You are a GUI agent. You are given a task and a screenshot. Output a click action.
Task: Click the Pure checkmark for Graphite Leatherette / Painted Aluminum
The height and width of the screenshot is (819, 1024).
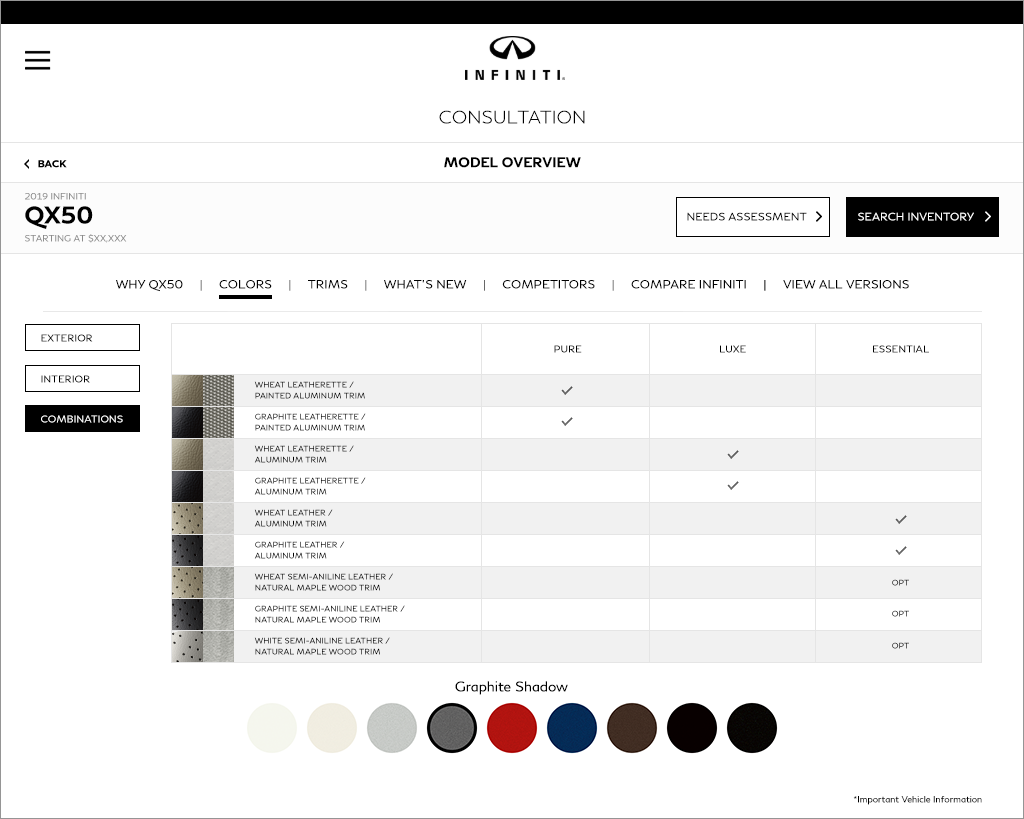coord(567,422)
